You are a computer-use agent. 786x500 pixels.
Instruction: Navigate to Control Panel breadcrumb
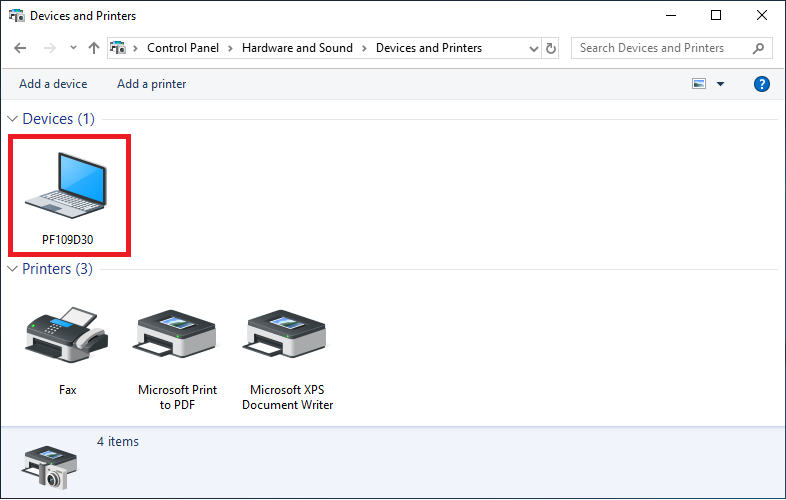click(x=183, y=48)
